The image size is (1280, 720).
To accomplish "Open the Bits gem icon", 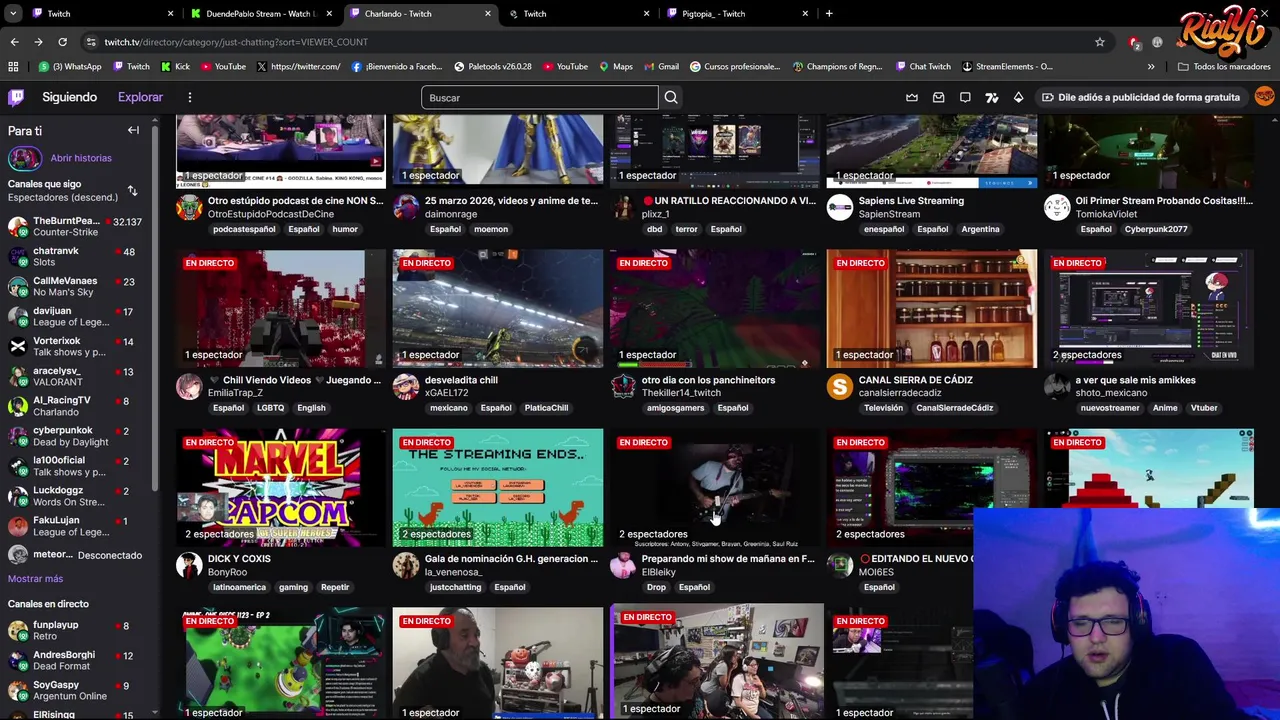I will point(1018,97).
